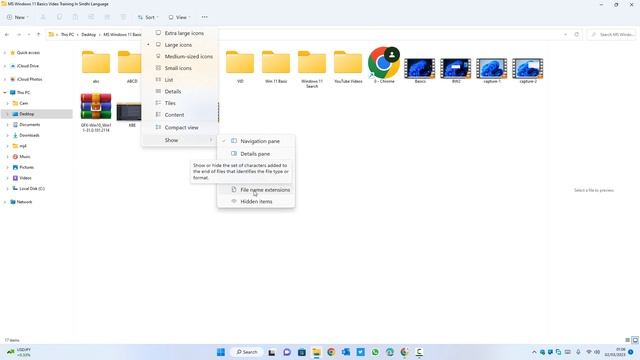Open the Sort dropdown
This screenshot has width=640, height=360.
tap(148, 17)
